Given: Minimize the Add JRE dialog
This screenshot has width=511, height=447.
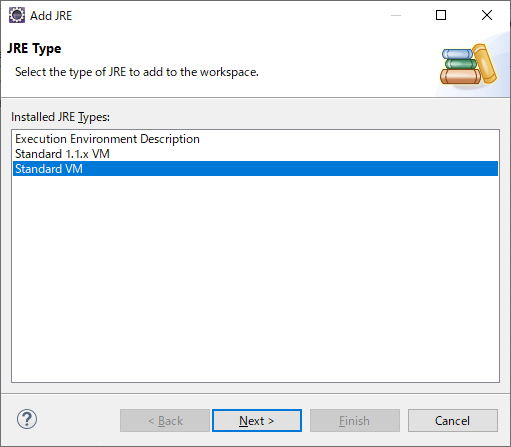Looking at the screenshot, I should (396, 15).
